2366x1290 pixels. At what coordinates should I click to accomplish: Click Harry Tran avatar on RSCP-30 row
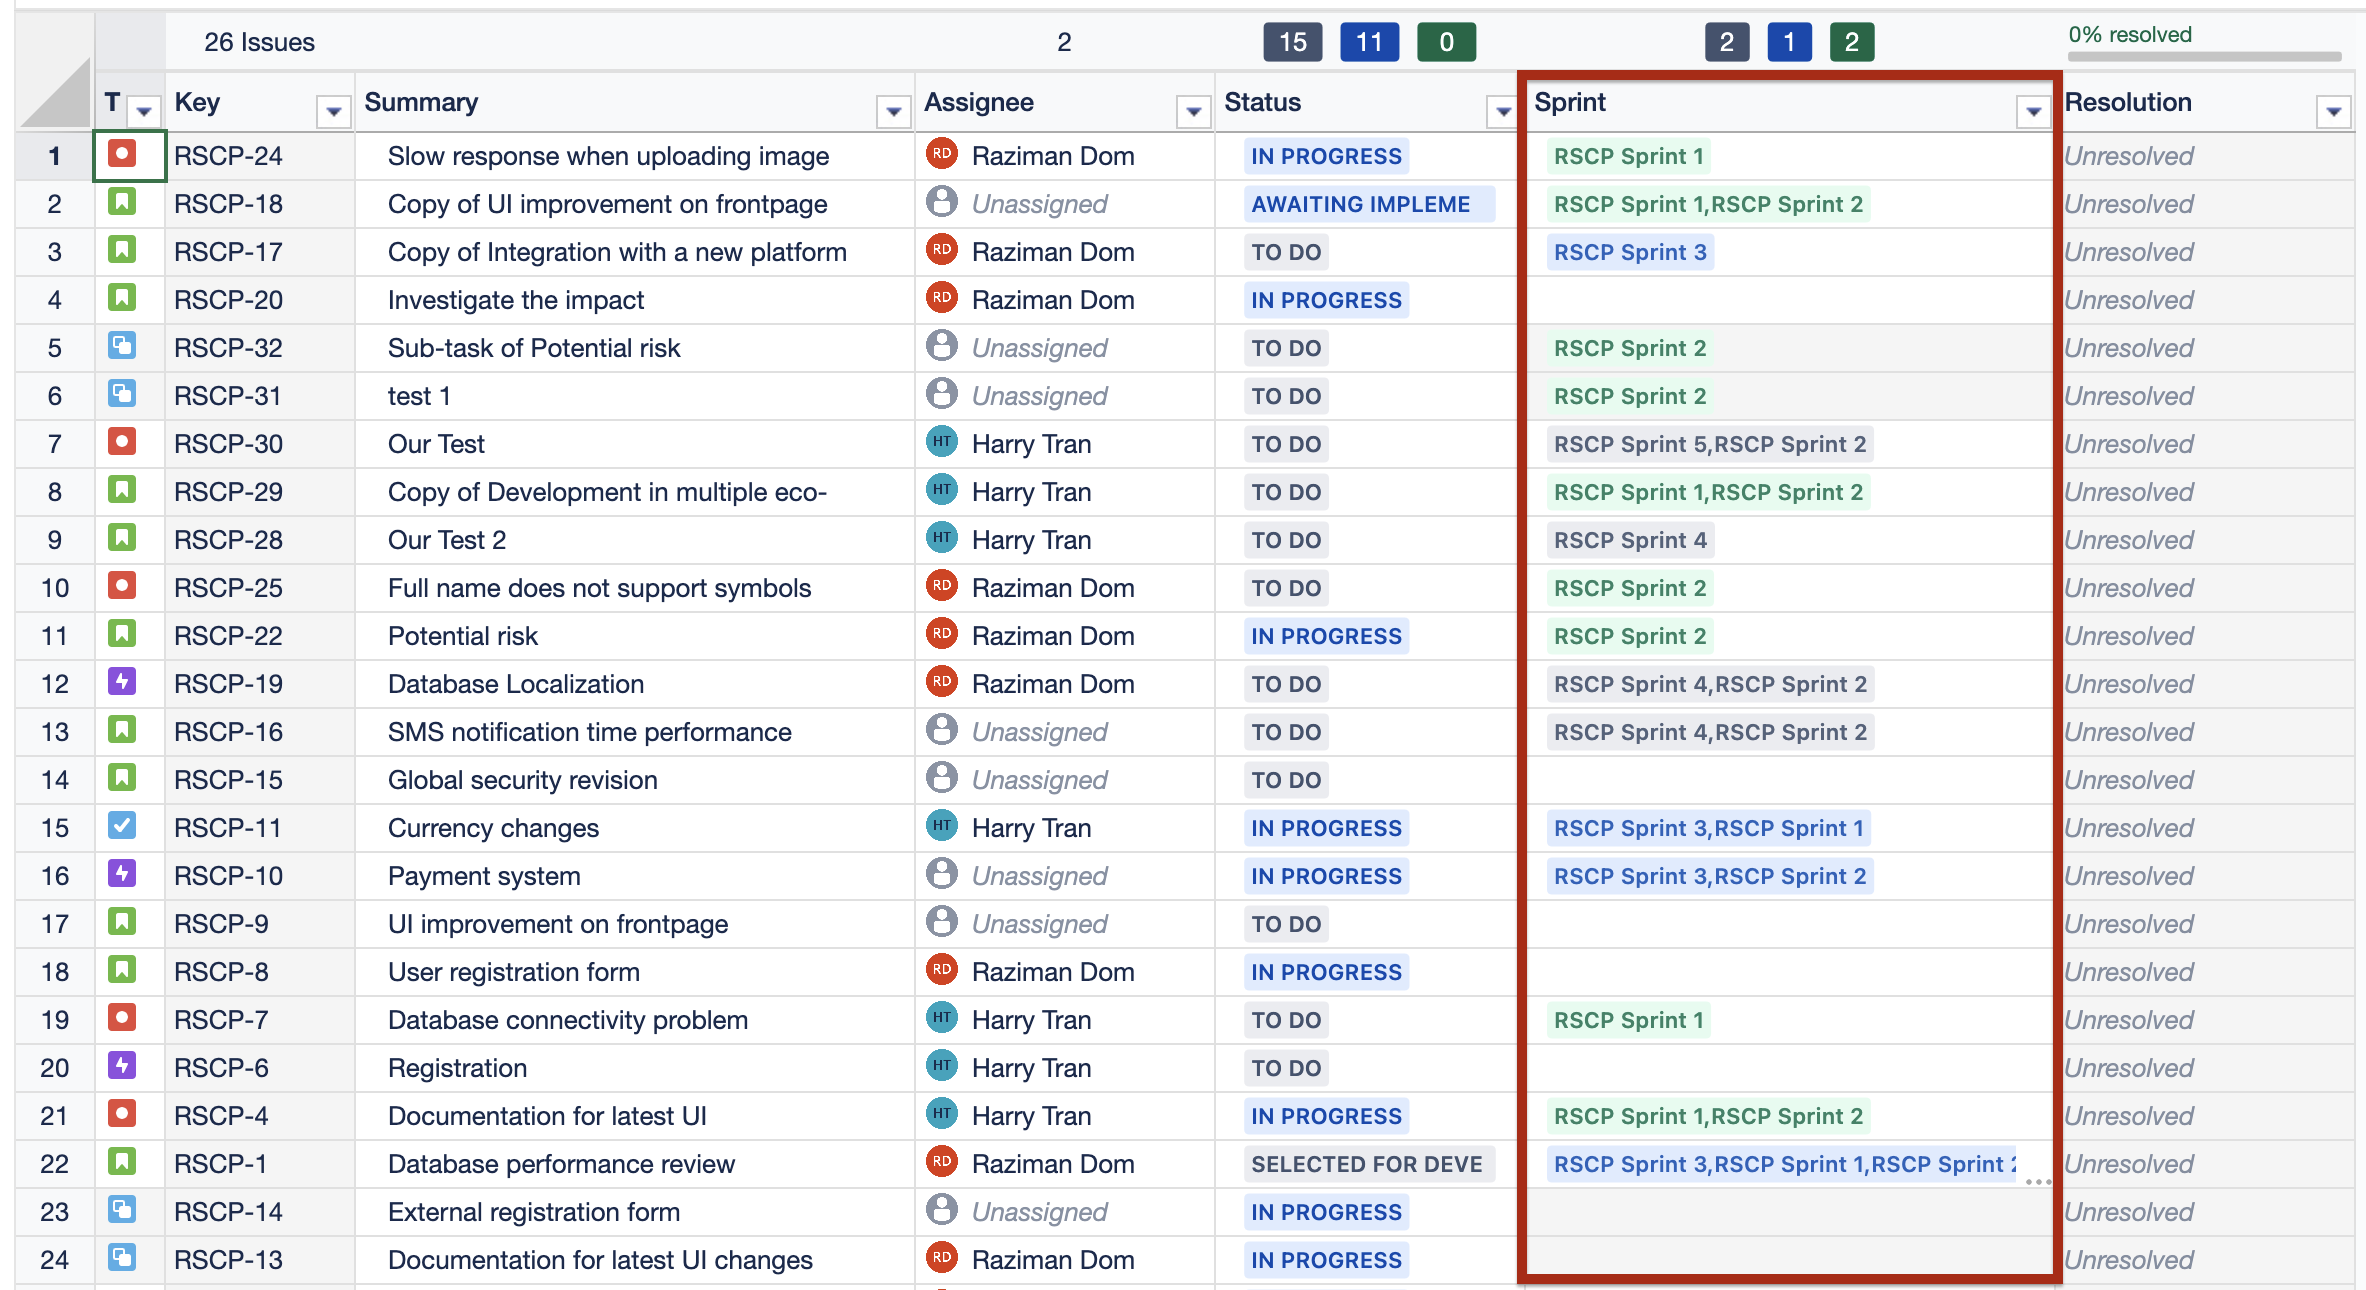point(941,442)
